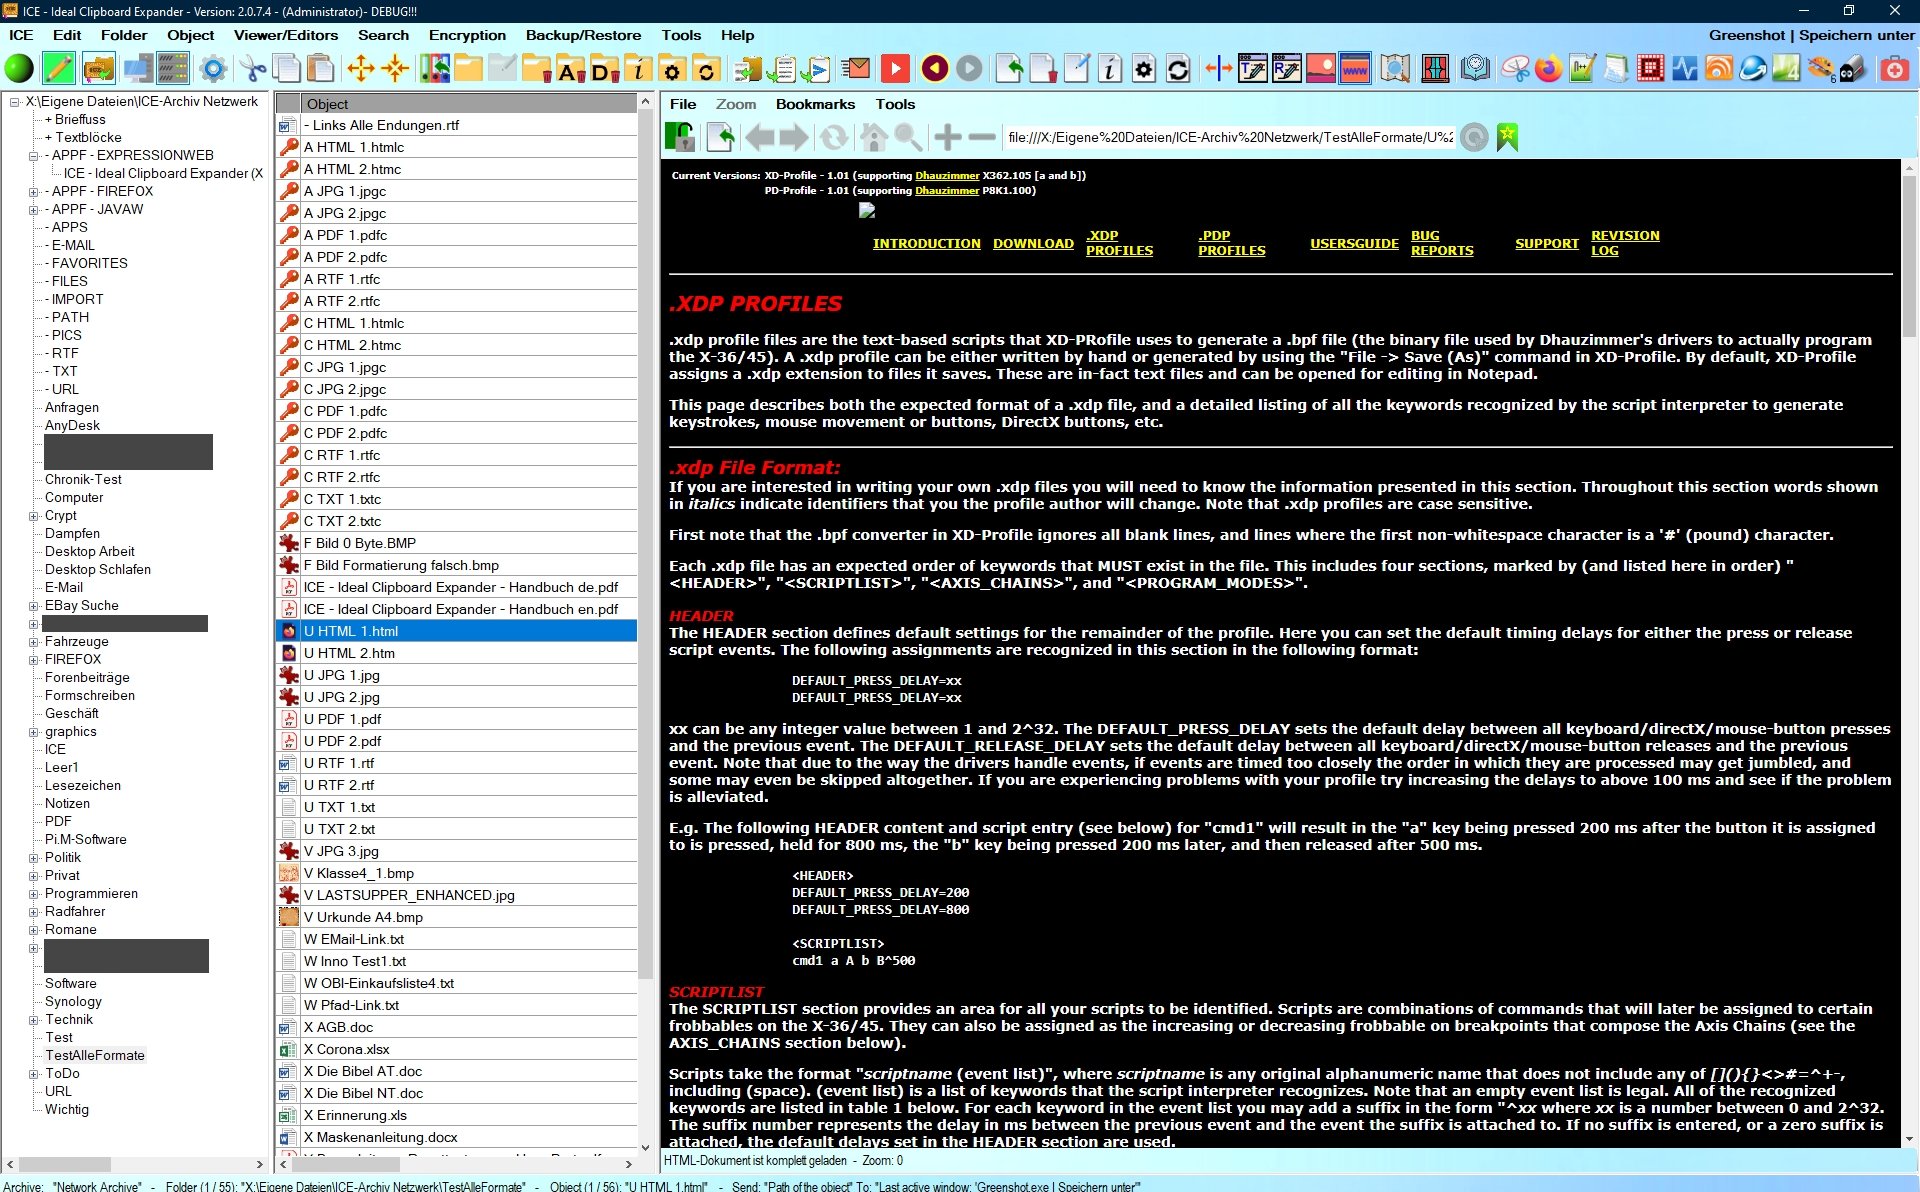Image resolution: width=1920 pixels, height=1192 pixels.
Task: Click the blue settings gear icon
Action: [x=213, y=69]
